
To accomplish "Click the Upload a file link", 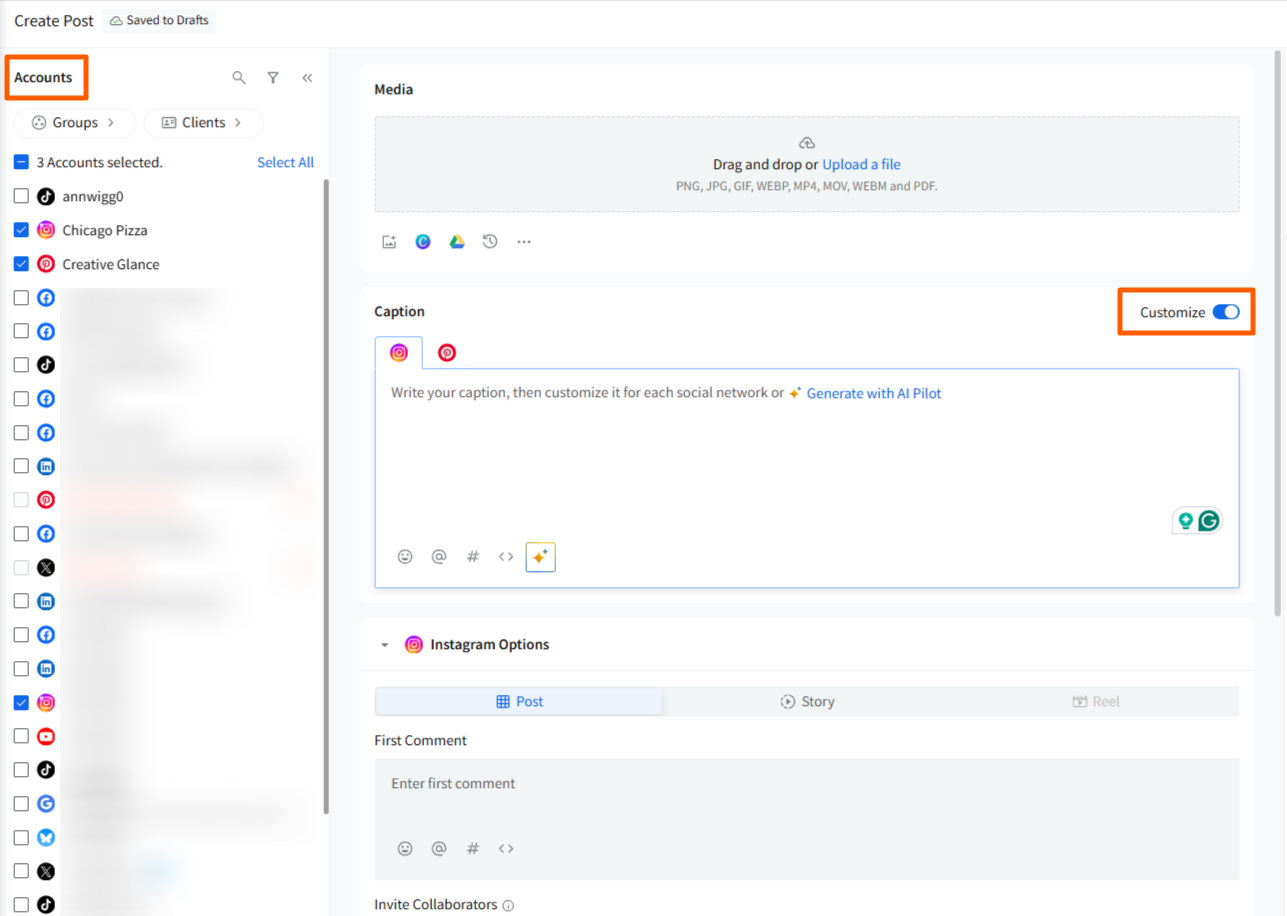I will tap(861, 164).
